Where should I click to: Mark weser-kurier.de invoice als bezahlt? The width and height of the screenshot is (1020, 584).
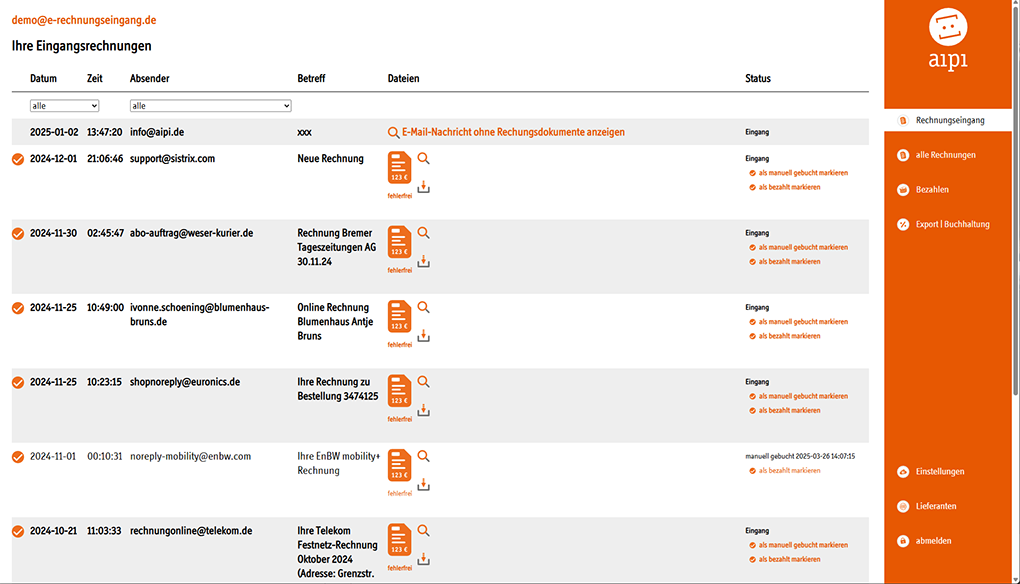789,261
